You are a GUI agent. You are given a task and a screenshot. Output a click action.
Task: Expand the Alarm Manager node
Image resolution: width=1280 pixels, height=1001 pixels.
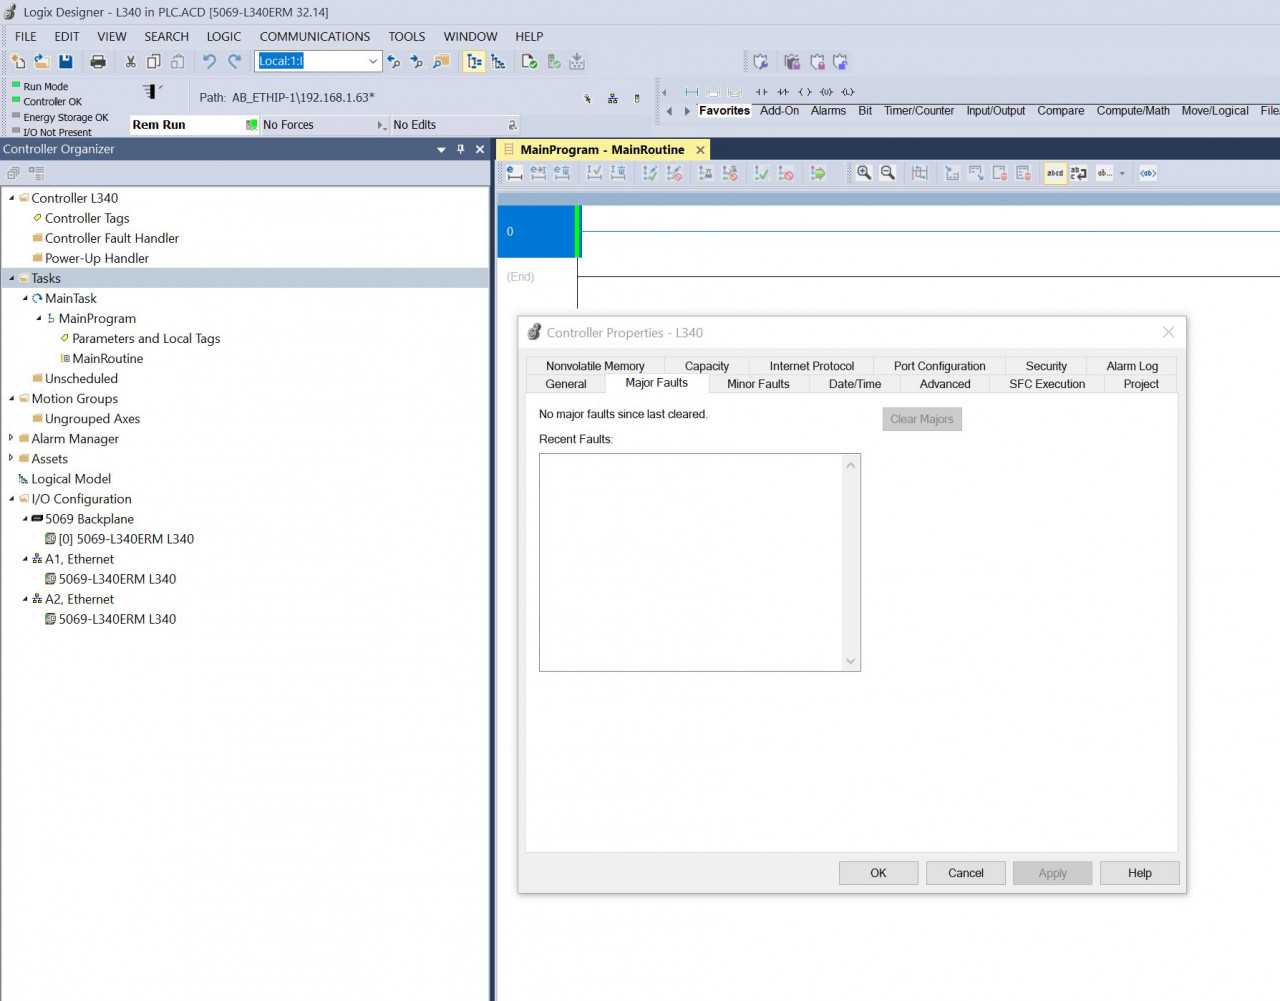[x=12, y=438]
